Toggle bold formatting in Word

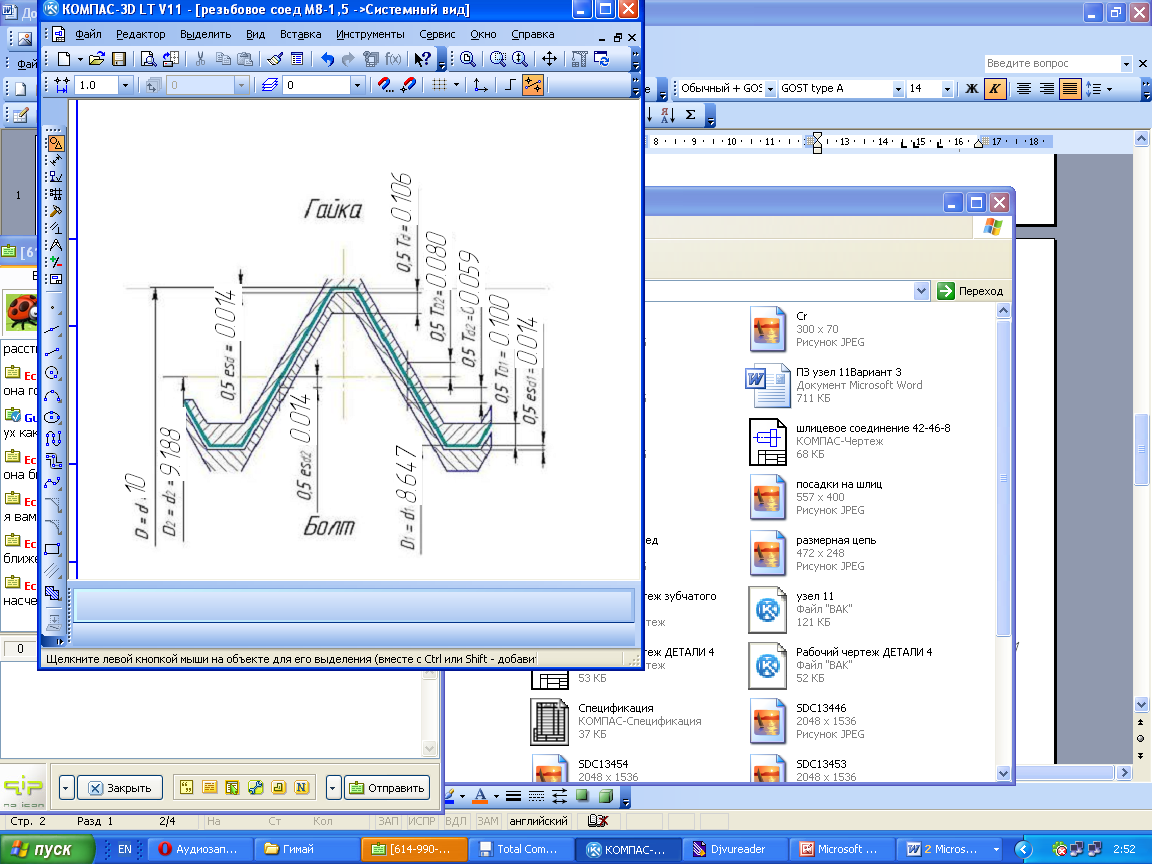coord(971,88)
